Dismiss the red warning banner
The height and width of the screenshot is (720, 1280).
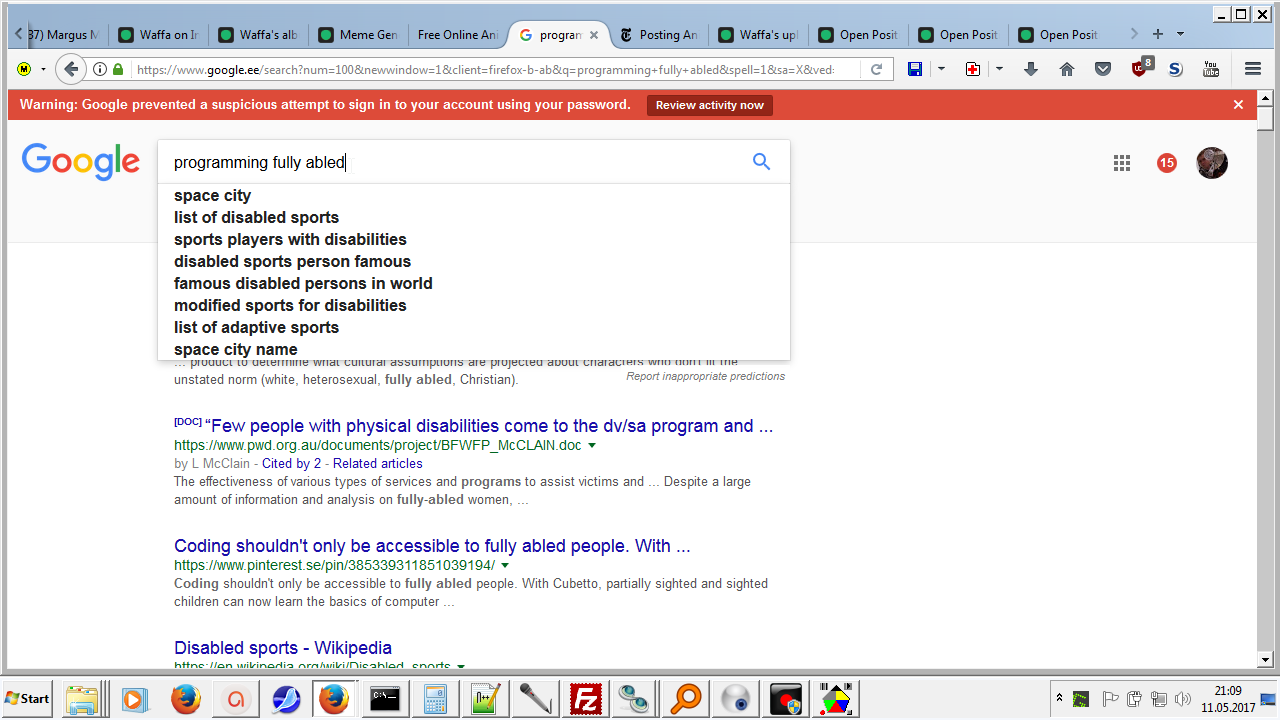click(x=1238, y=105)
